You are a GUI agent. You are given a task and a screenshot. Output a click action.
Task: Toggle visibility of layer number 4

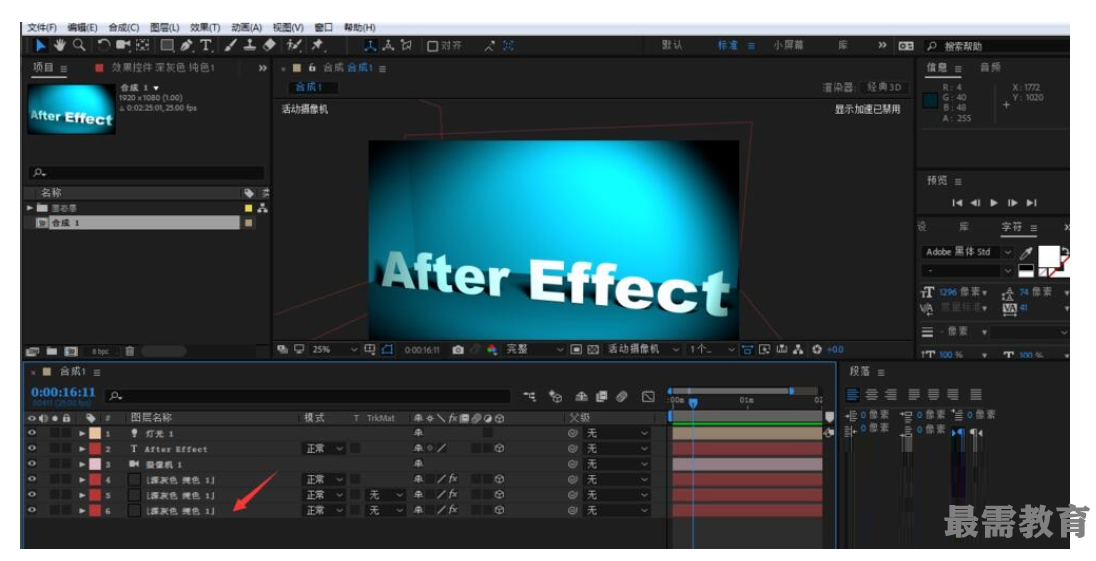(x=31, y=479)
